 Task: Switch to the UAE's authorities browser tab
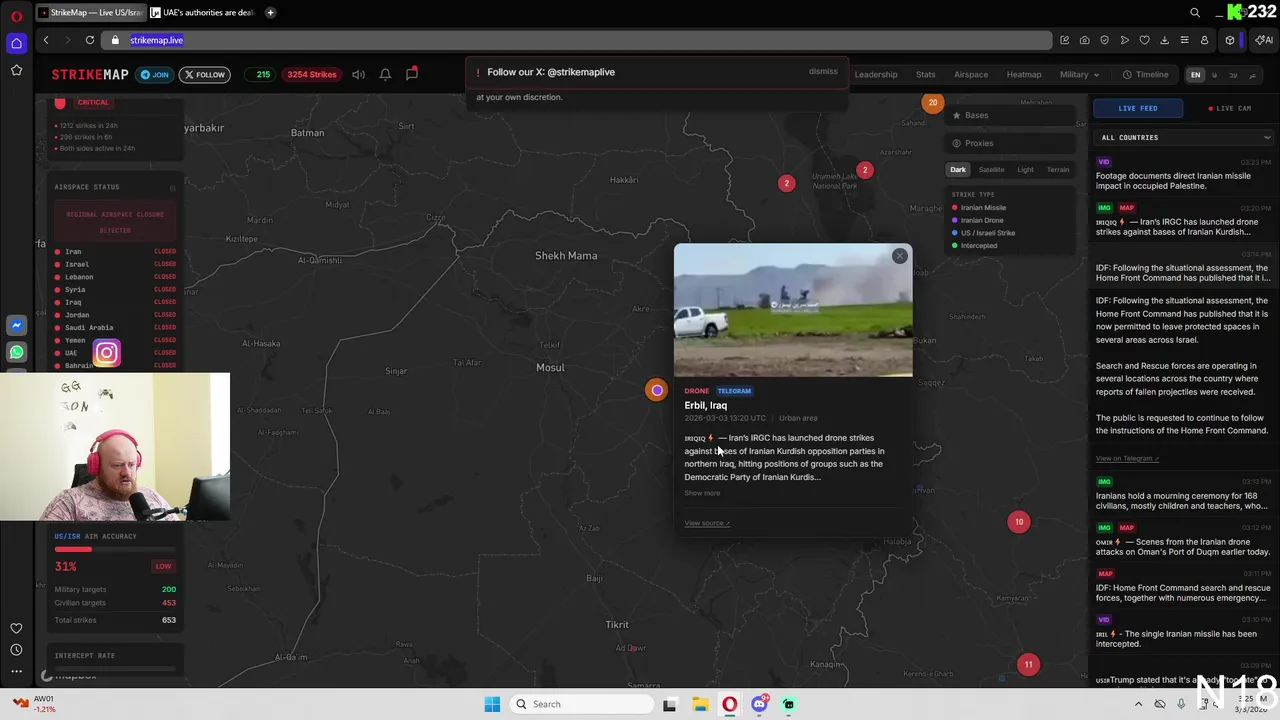pos(204,13)
